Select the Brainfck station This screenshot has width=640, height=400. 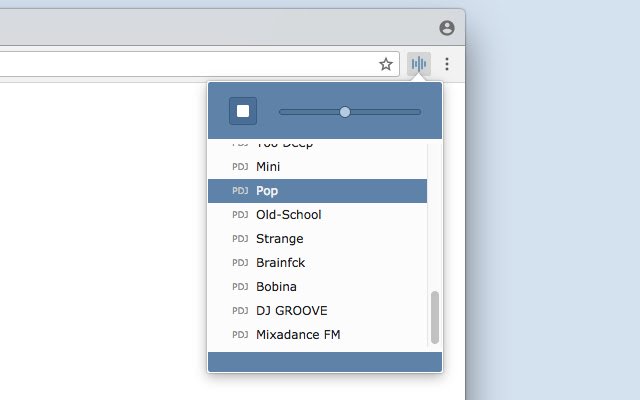(318, 262)
